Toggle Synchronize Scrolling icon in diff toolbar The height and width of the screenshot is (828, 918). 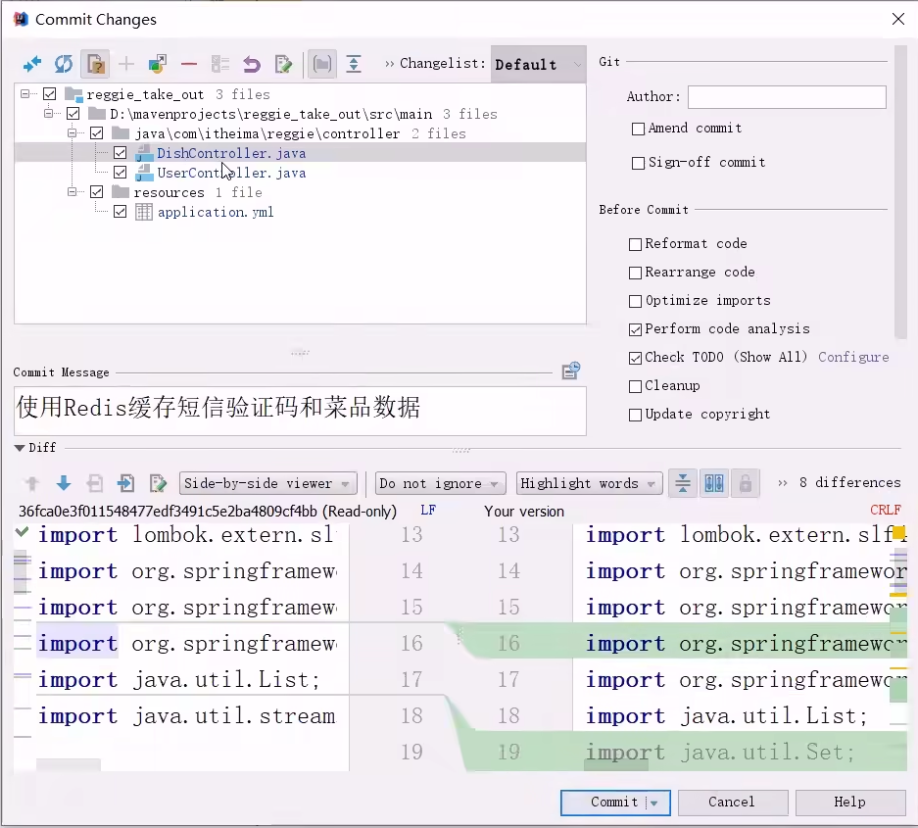713,484
